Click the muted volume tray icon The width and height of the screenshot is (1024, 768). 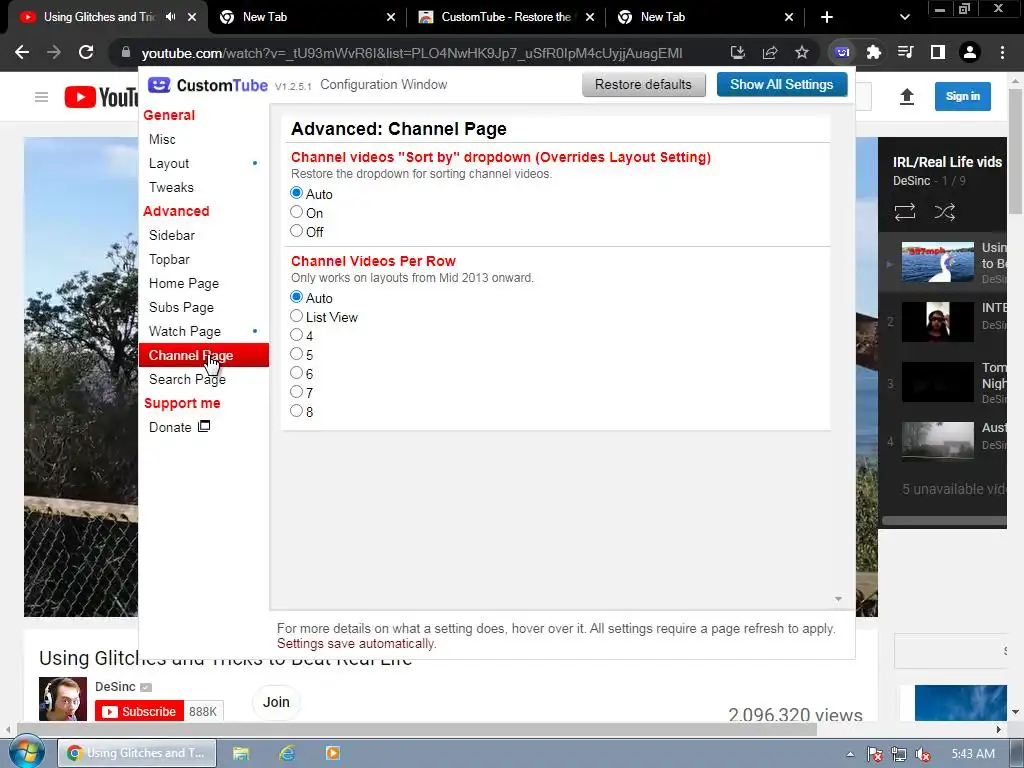click(x=923, y=754)
